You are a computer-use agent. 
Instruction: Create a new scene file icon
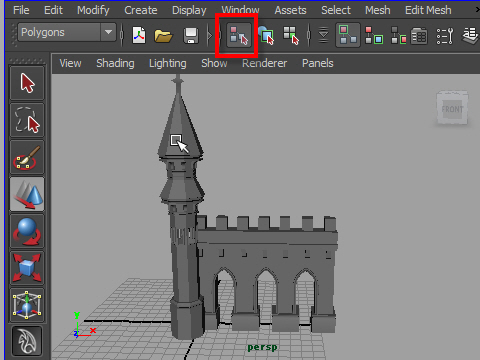click(139, 35)
